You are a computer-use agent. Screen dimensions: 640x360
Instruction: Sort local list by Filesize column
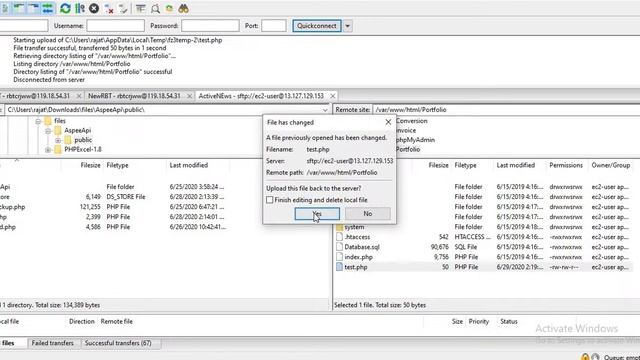(x=90, y=165)
